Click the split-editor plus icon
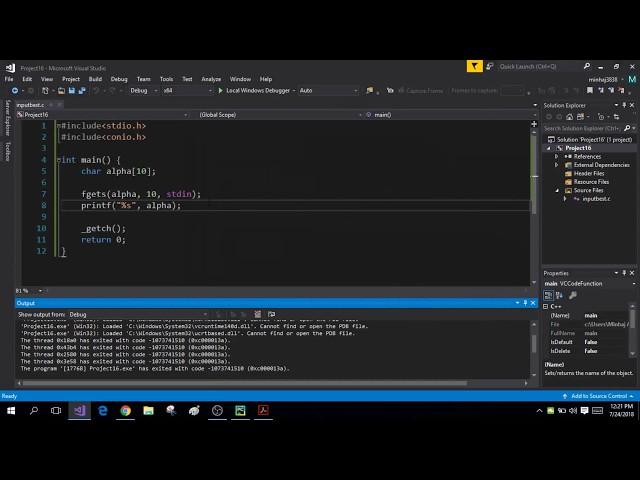Viewport: 640px width, 480px height. (534, 124)
